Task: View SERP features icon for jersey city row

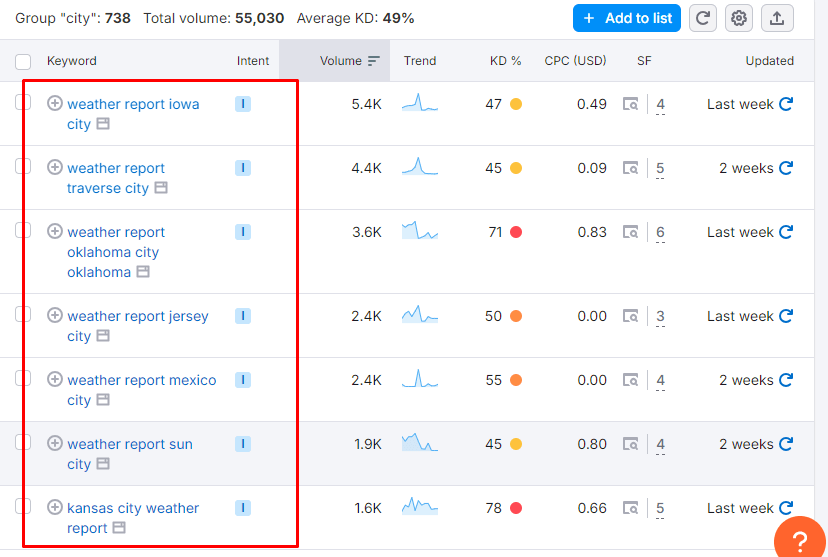Action: coord(631,316)
